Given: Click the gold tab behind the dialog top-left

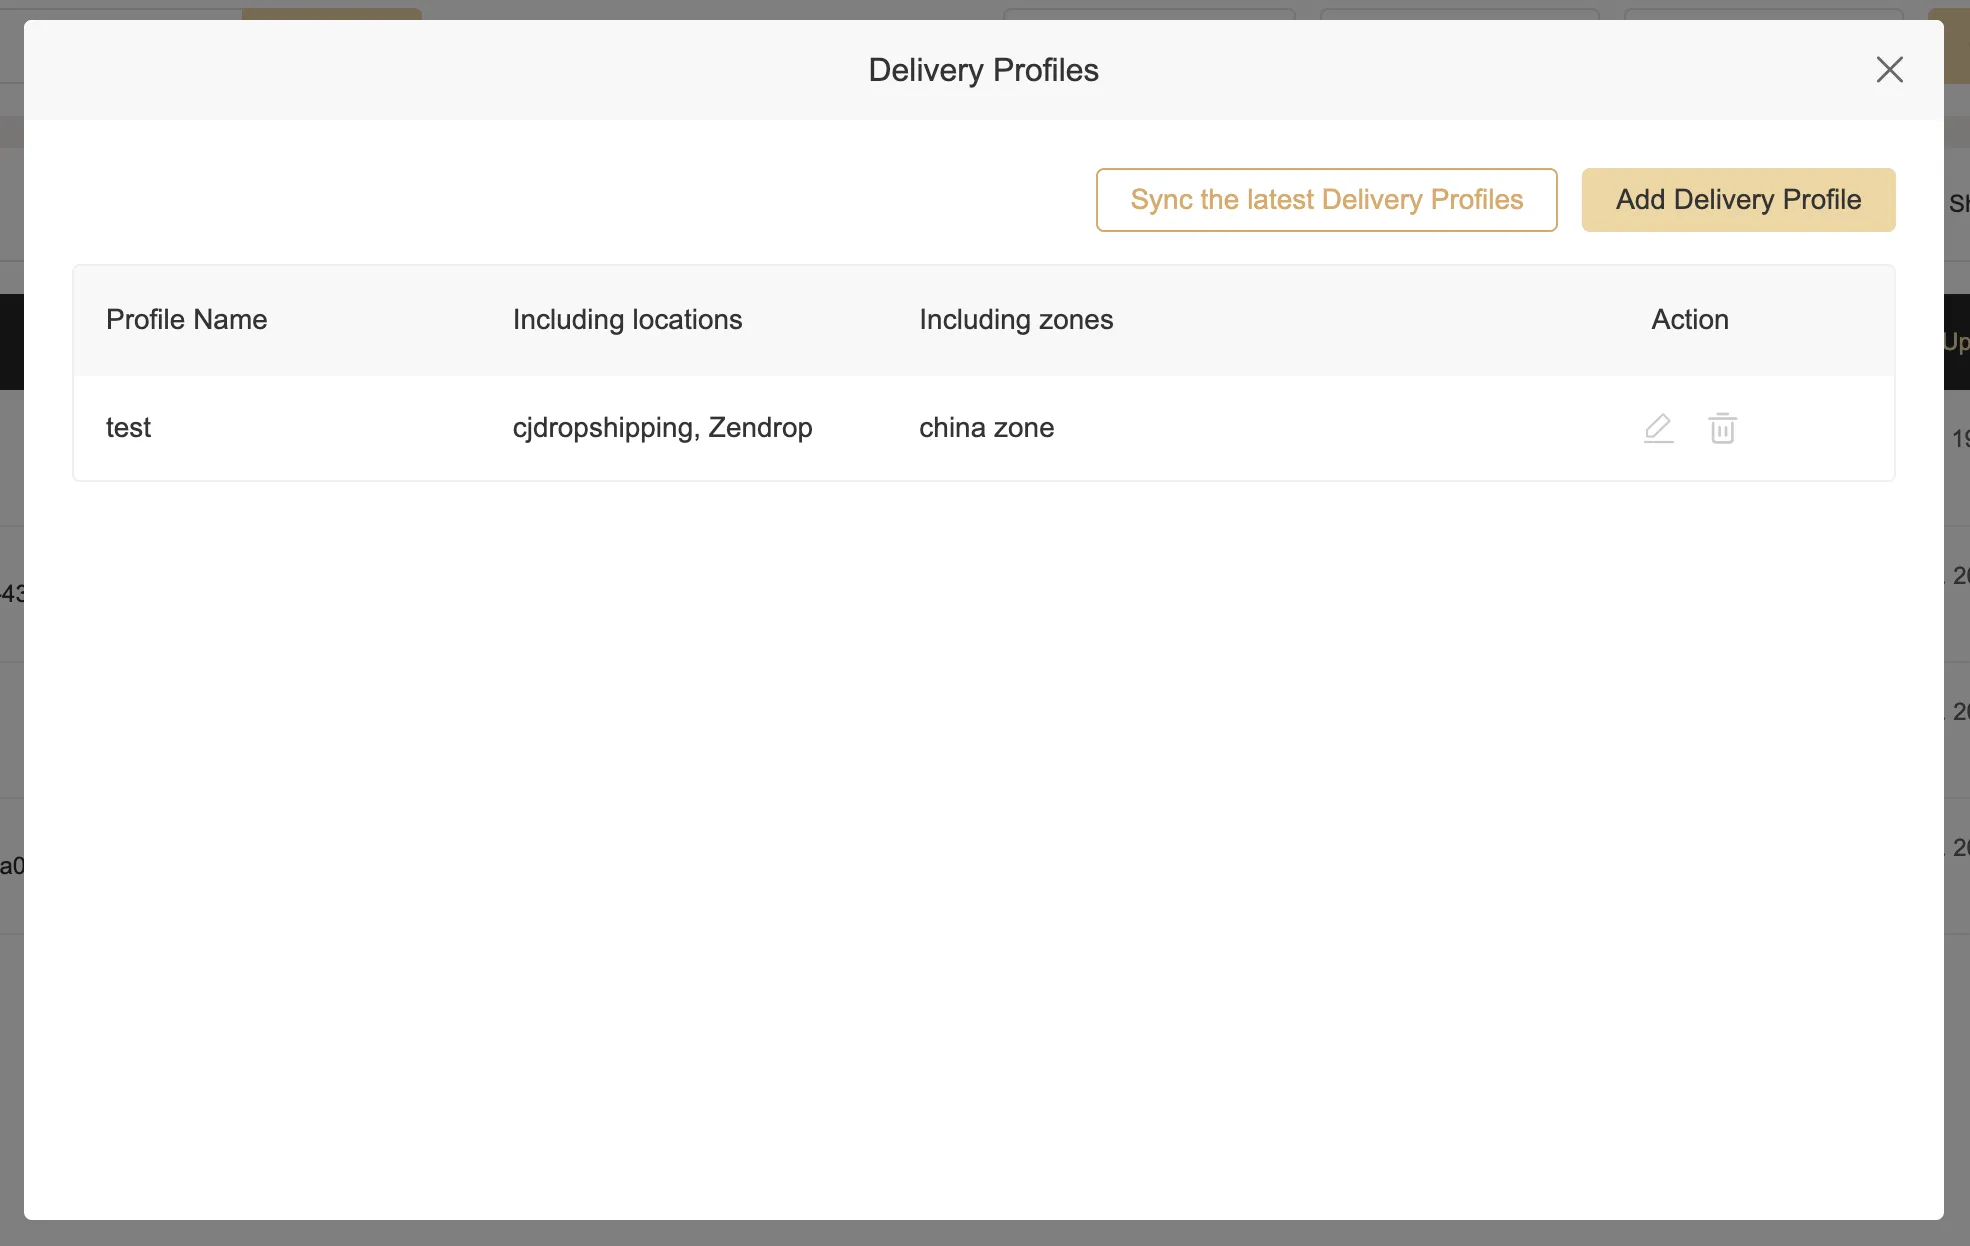Looking at the screenshot, I should (331, 13).
